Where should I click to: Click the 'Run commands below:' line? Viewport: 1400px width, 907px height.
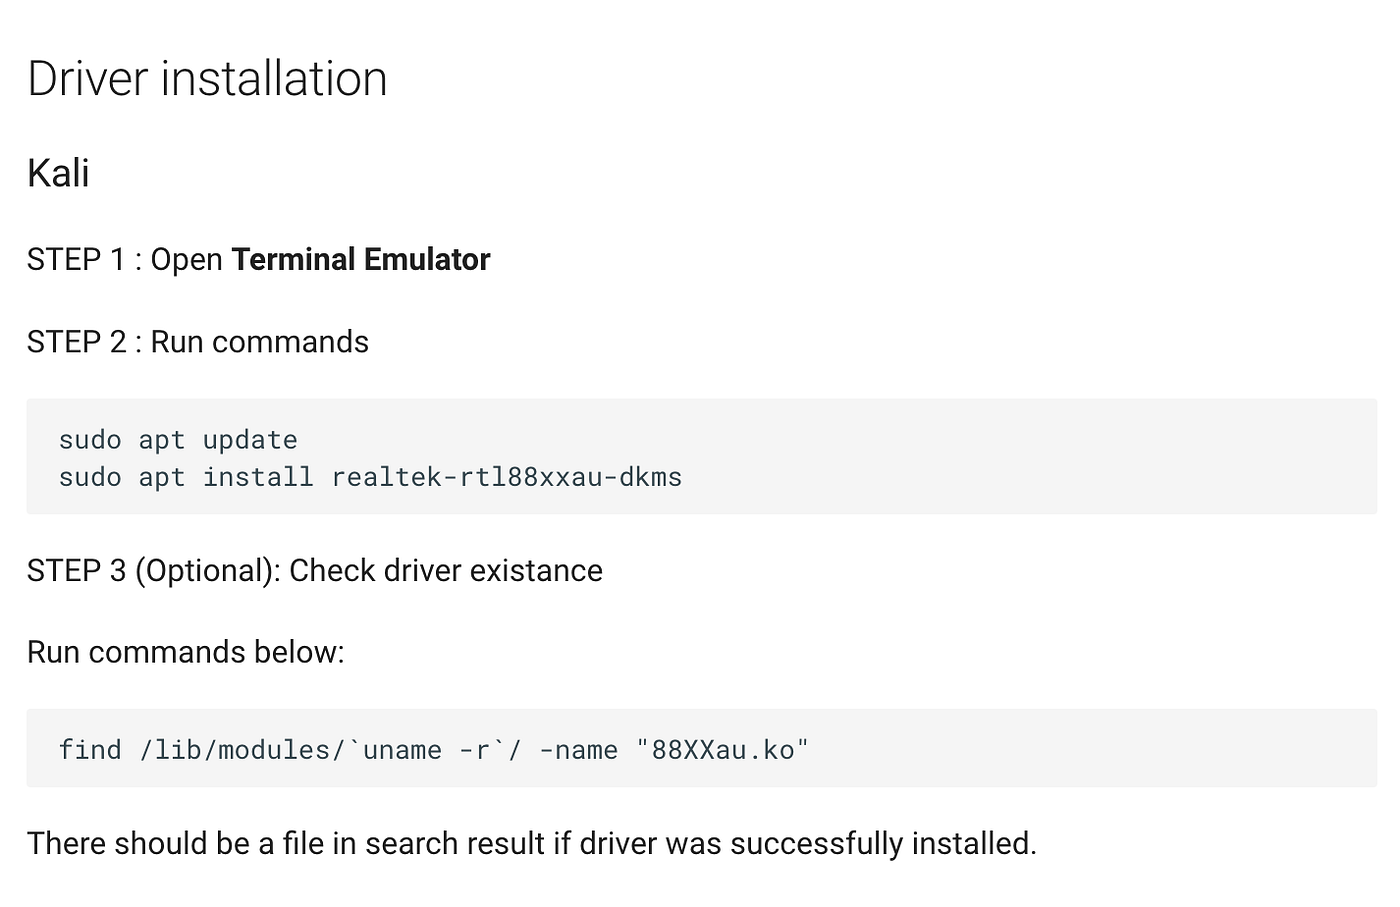[186, 652]
